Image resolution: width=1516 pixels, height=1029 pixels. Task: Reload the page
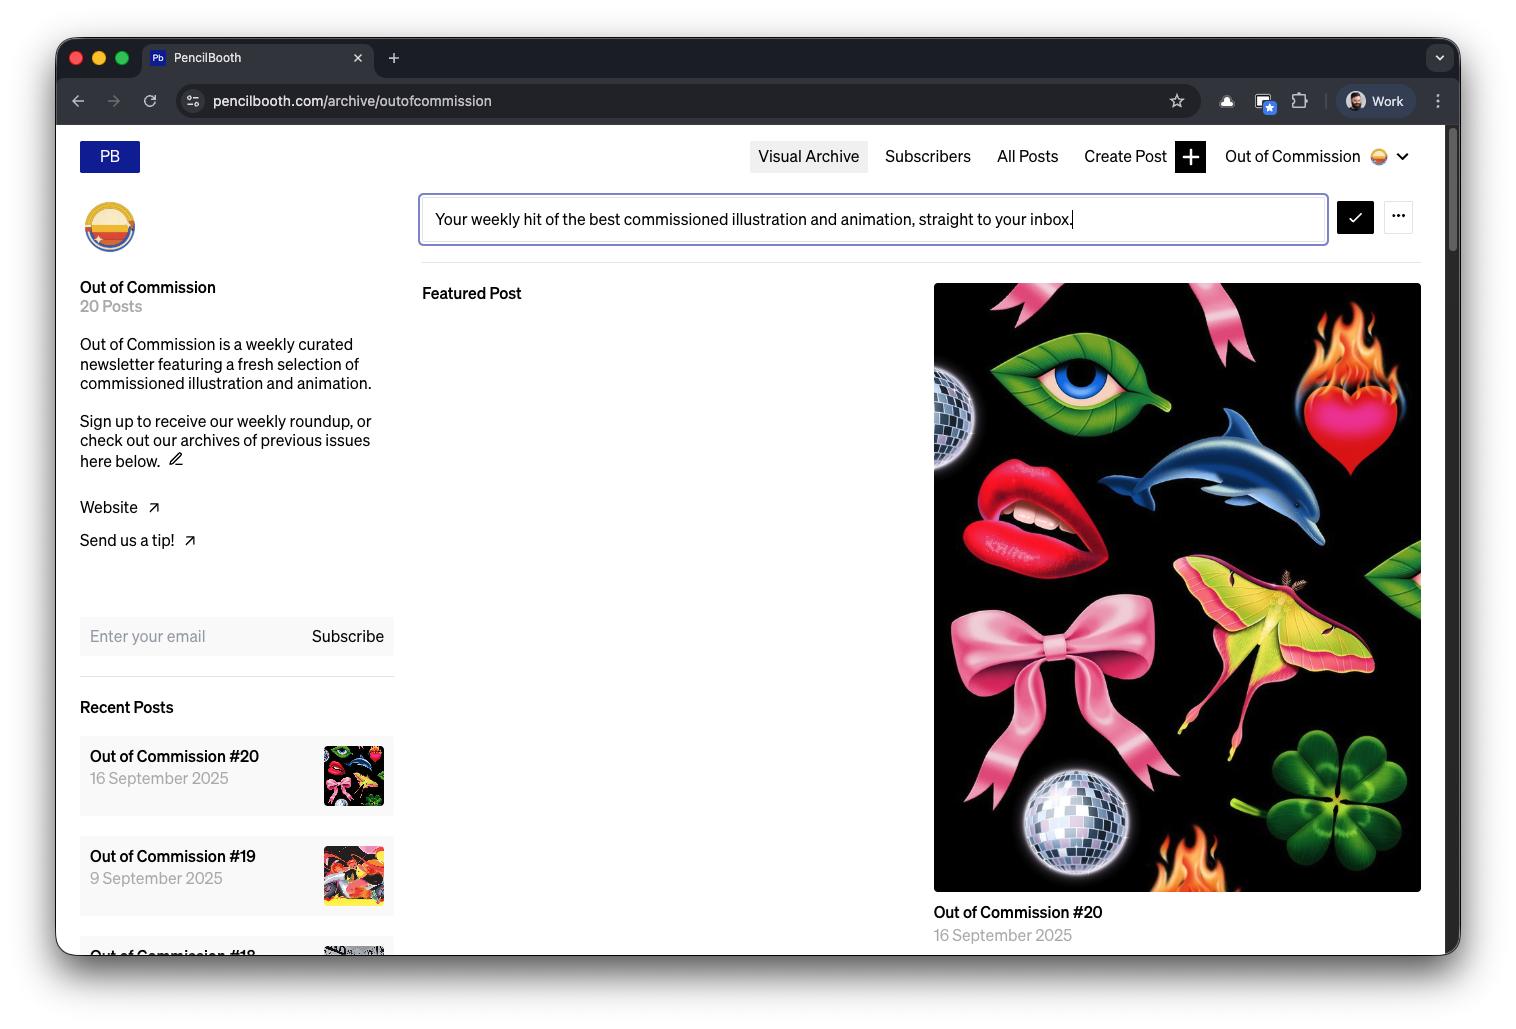150,101
